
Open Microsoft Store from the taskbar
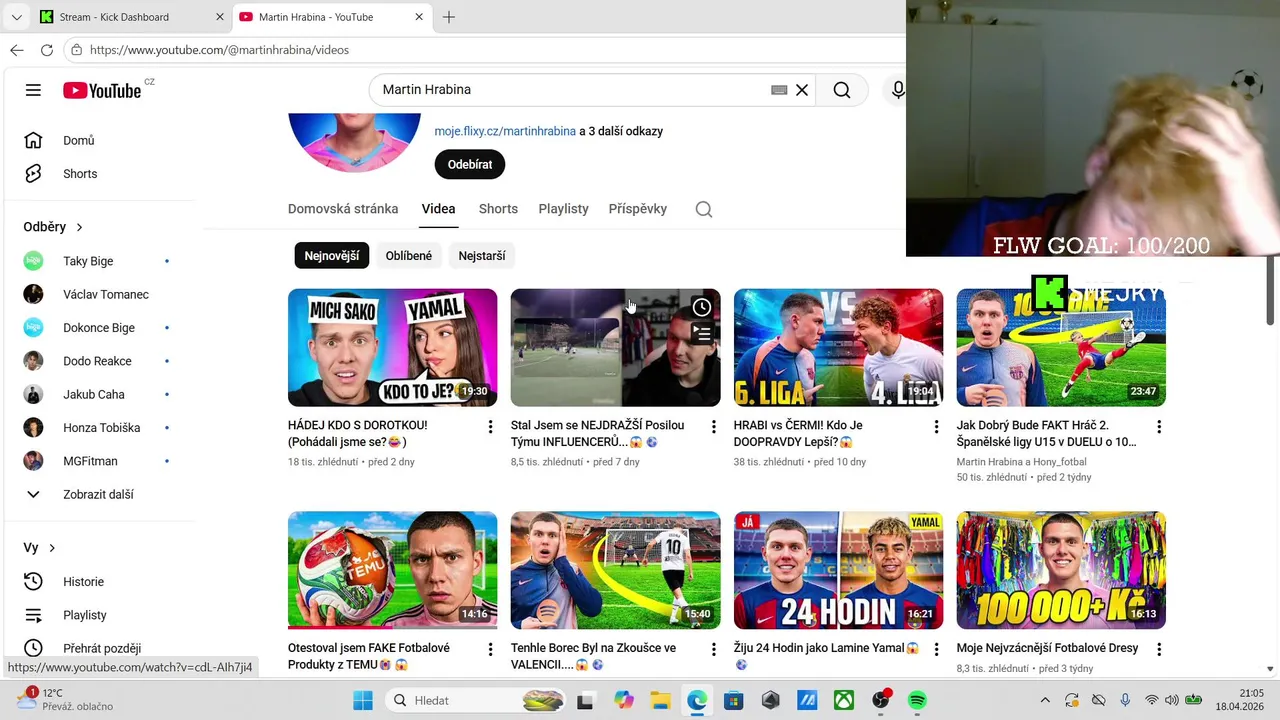[734, 700]
